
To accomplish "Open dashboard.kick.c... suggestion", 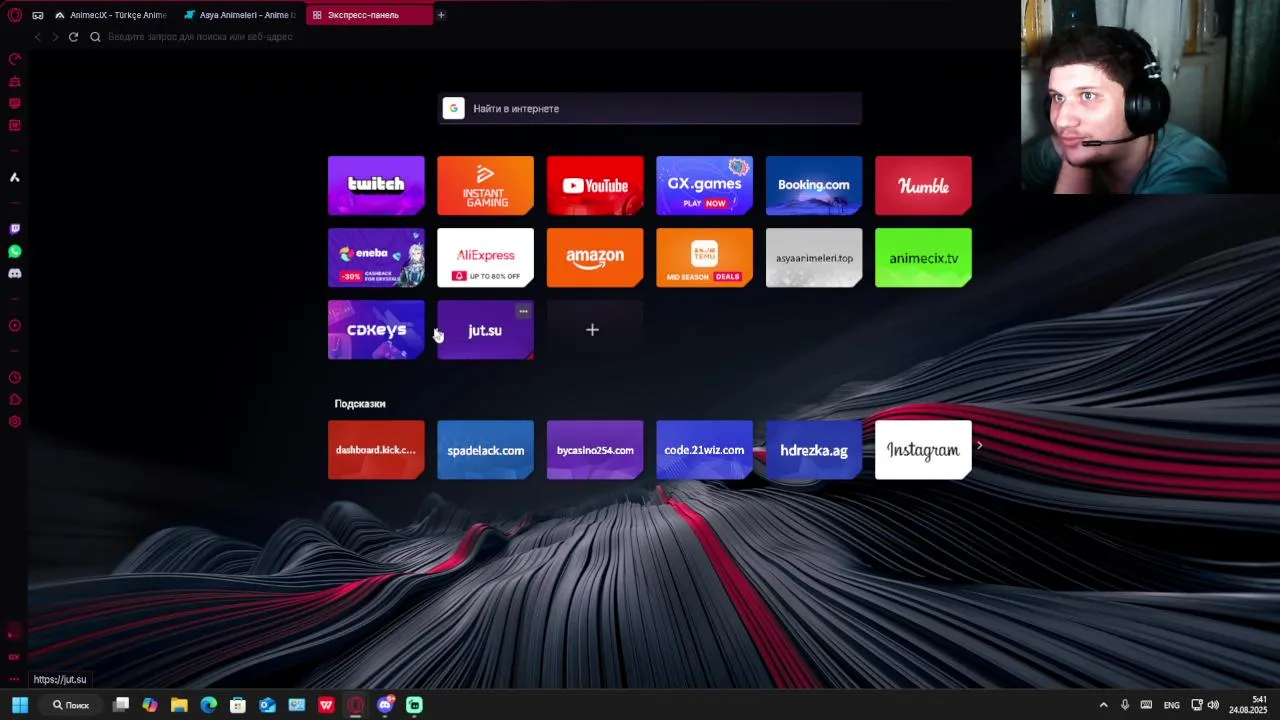I will pyautogui.click(x=376, y=450).
